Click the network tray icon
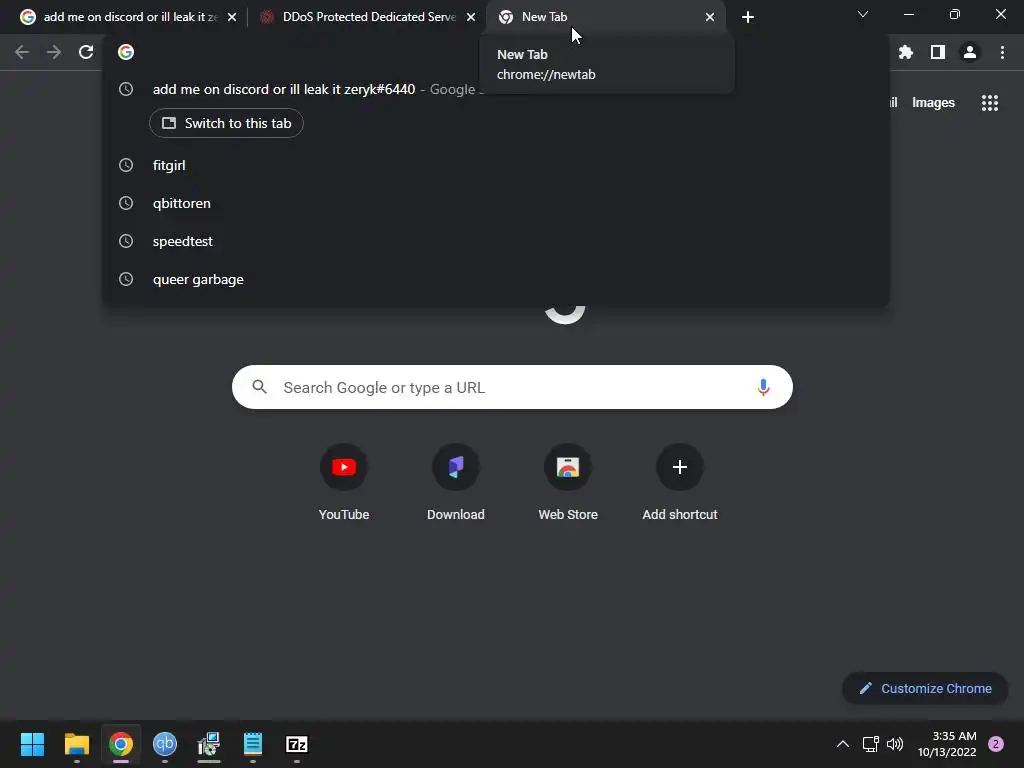Screen dimensions: 1024x768 coord(870,744)
